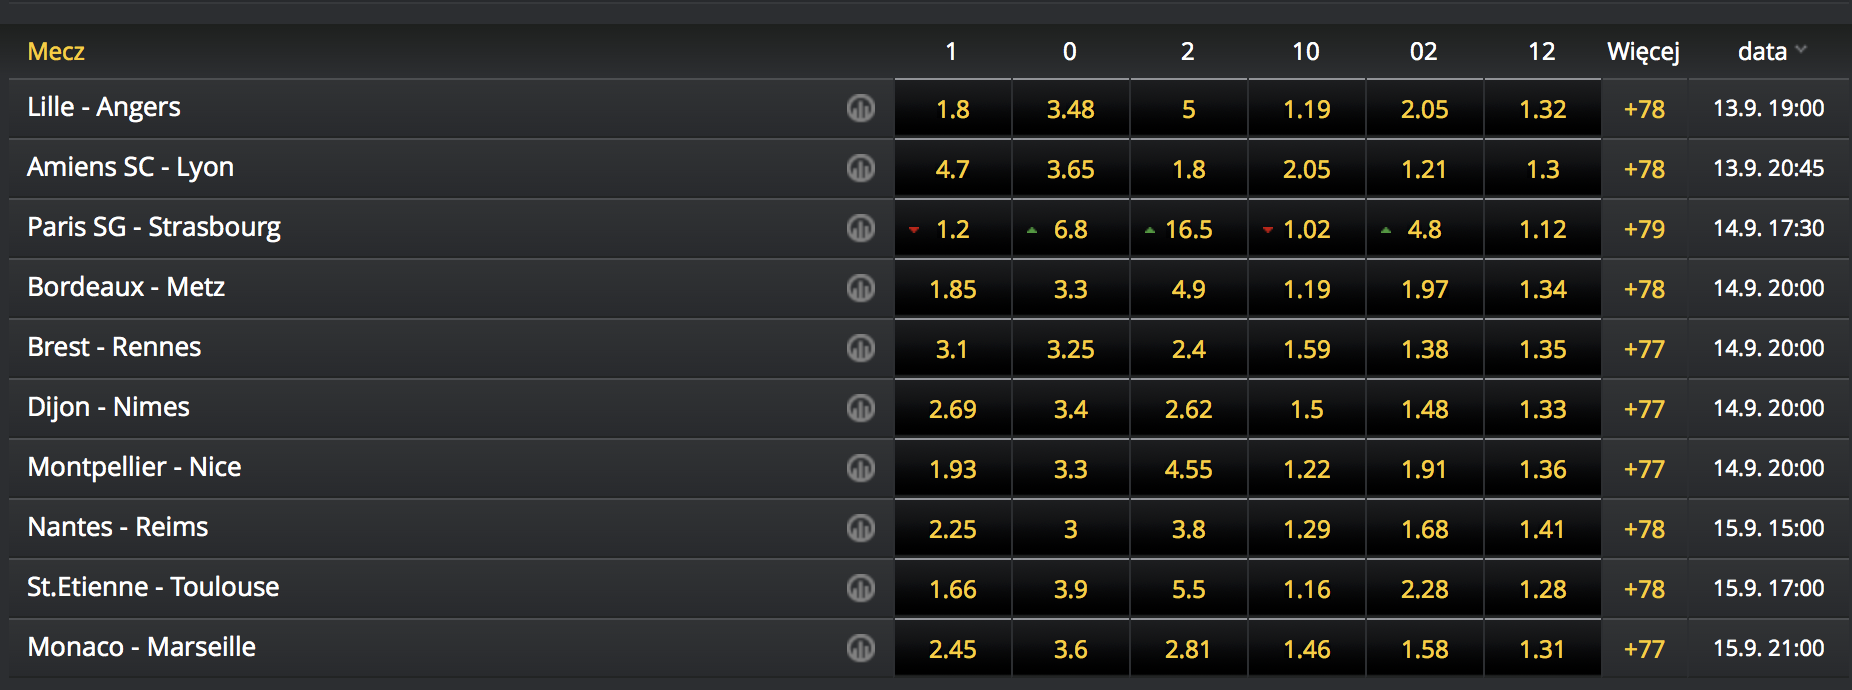This screenshot has height=690, width=1852.
Task: Click the Więcej column header
Action: [x=1643, y=52]
